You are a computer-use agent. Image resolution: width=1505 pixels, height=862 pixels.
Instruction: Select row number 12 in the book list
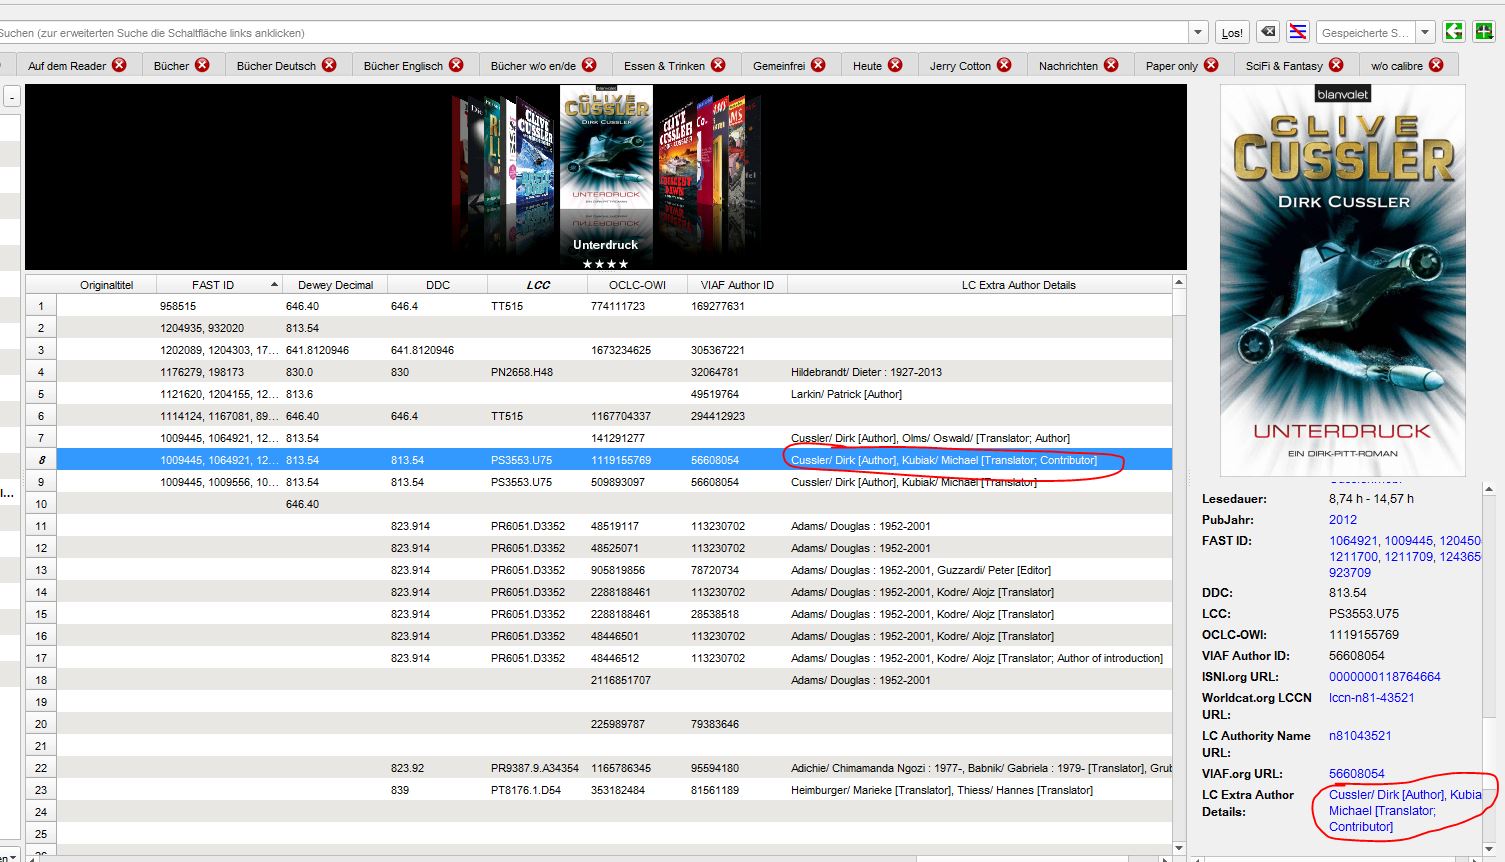[x=41, y=548]
